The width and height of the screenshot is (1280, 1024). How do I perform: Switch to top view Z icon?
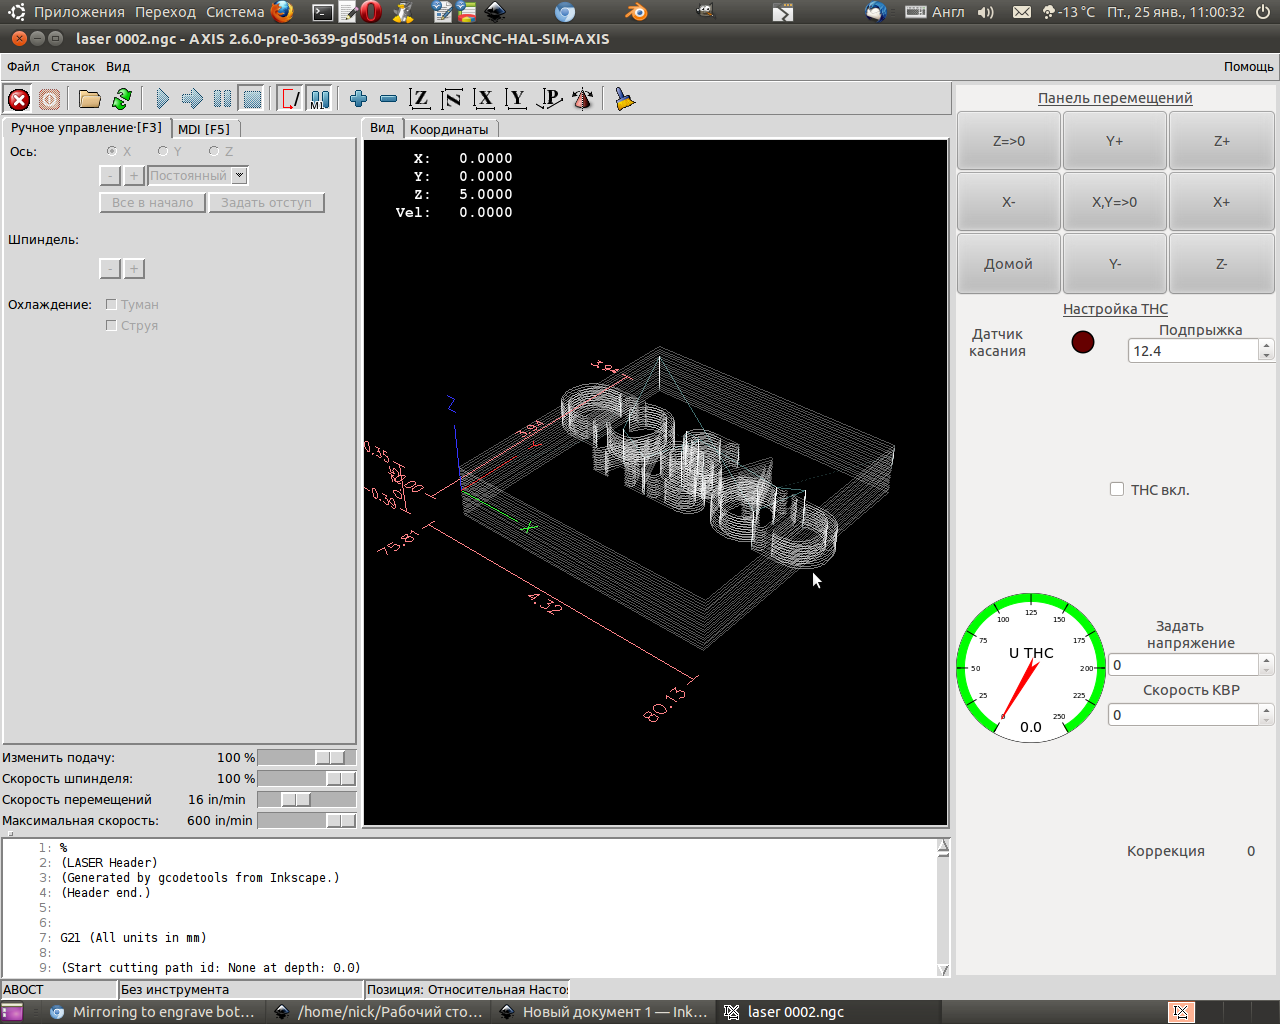click(x=420, y=99)
